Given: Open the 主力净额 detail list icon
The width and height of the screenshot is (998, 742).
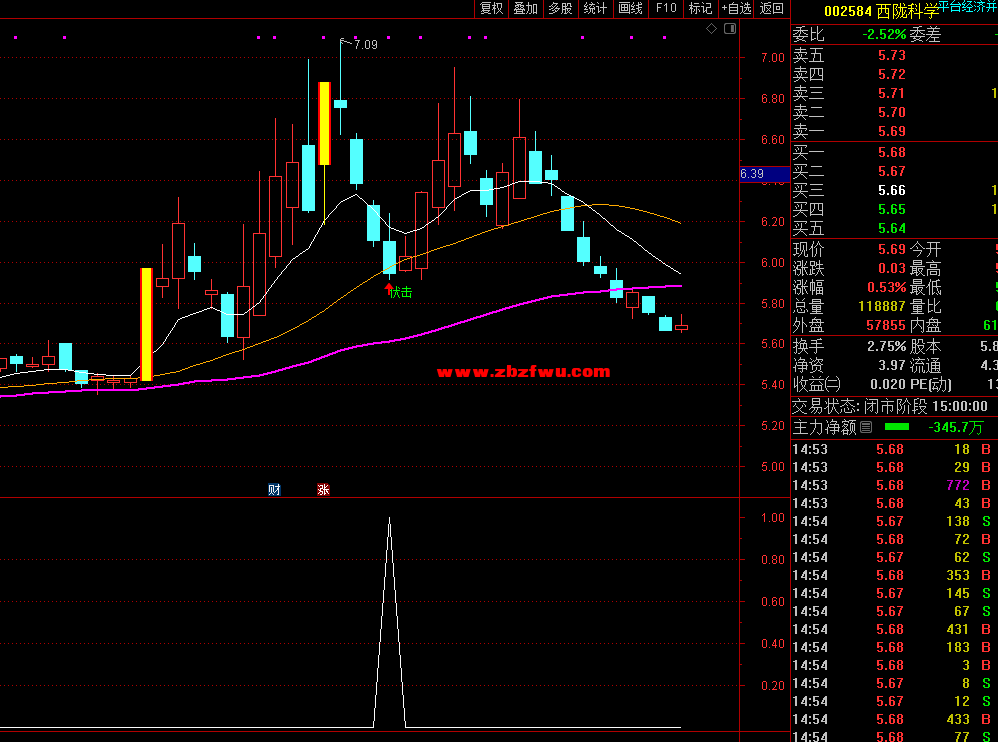Looking at the screenshot, I should 866,427.
